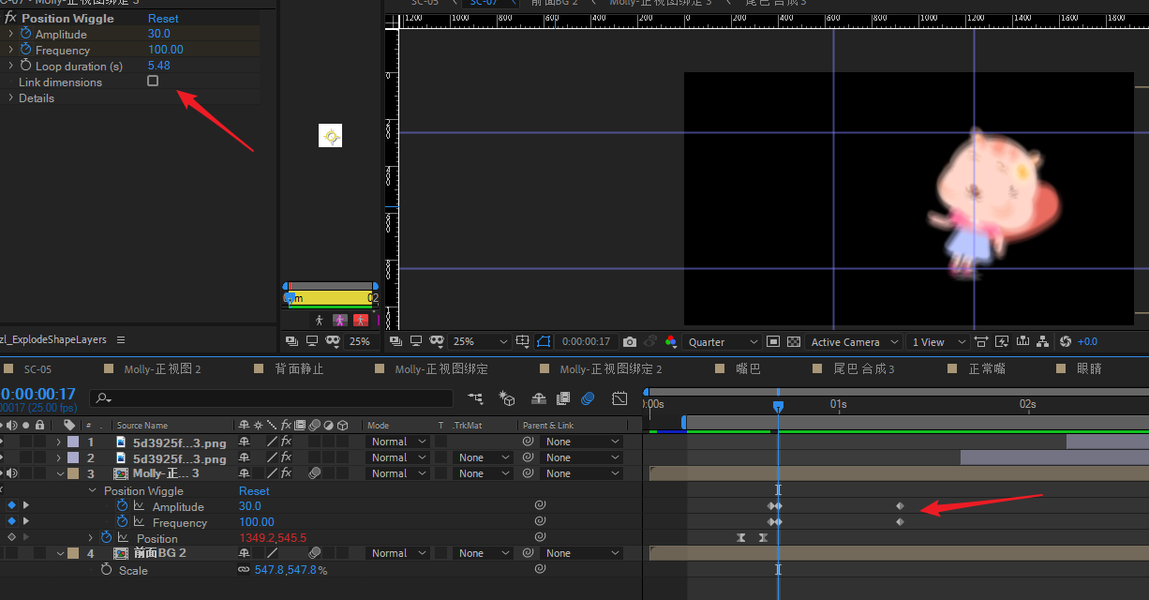Click the Amplitude stopwatch in timeline
The height and width of the screenshot is (600, 1149).
[x=122, y=506]
